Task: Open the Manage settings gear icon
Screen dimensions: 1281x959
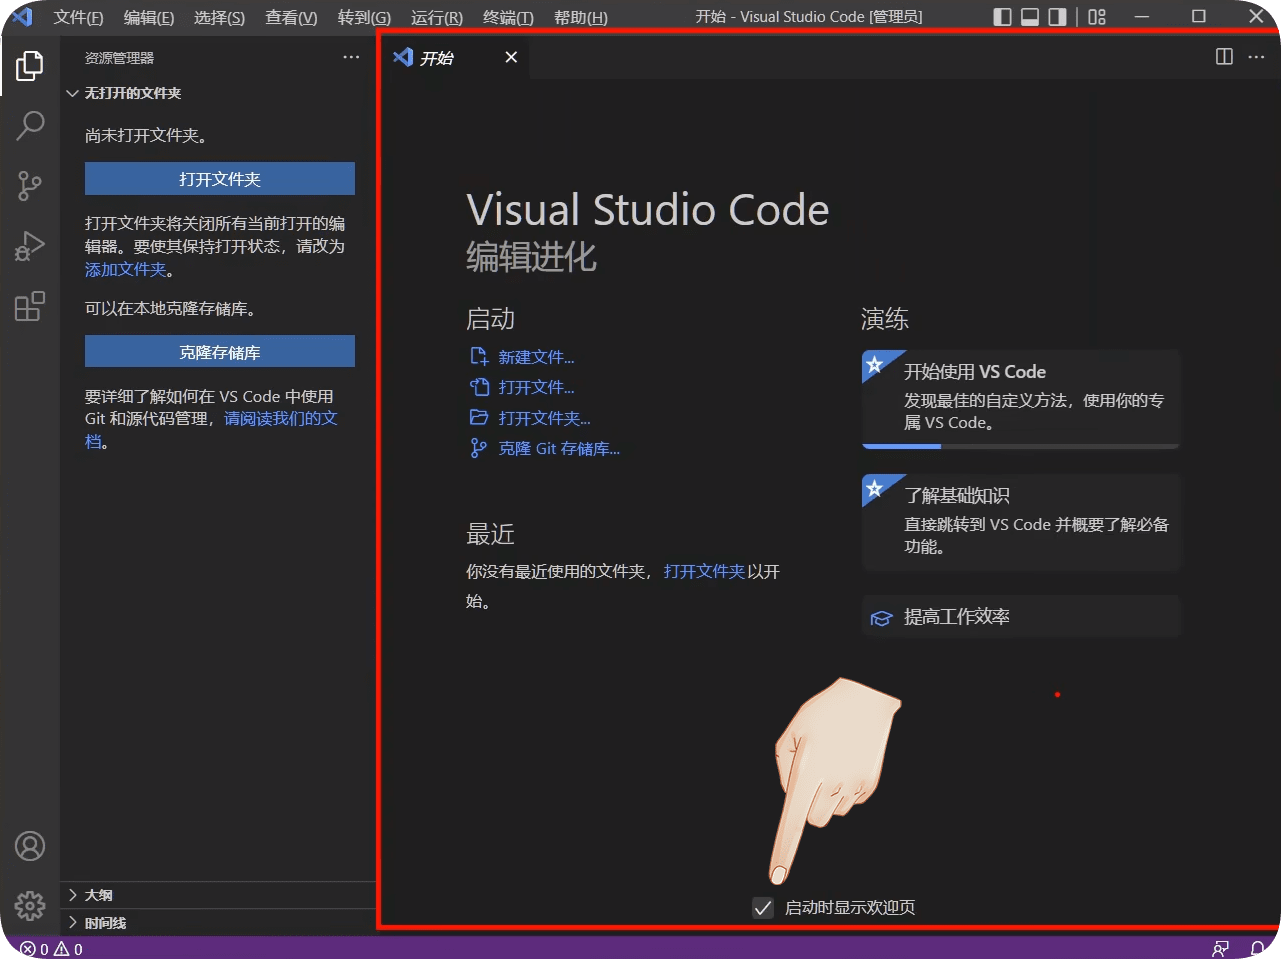Action: [x=30, y=905]
